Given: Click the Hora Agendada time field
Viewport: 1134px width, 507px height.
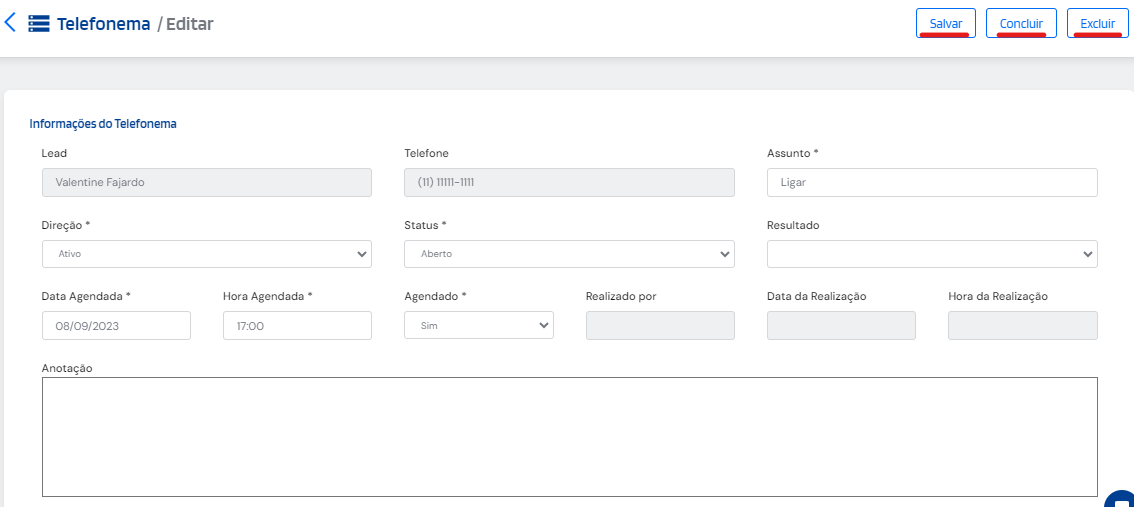Looking at the screenshot, I should point(297,325).
